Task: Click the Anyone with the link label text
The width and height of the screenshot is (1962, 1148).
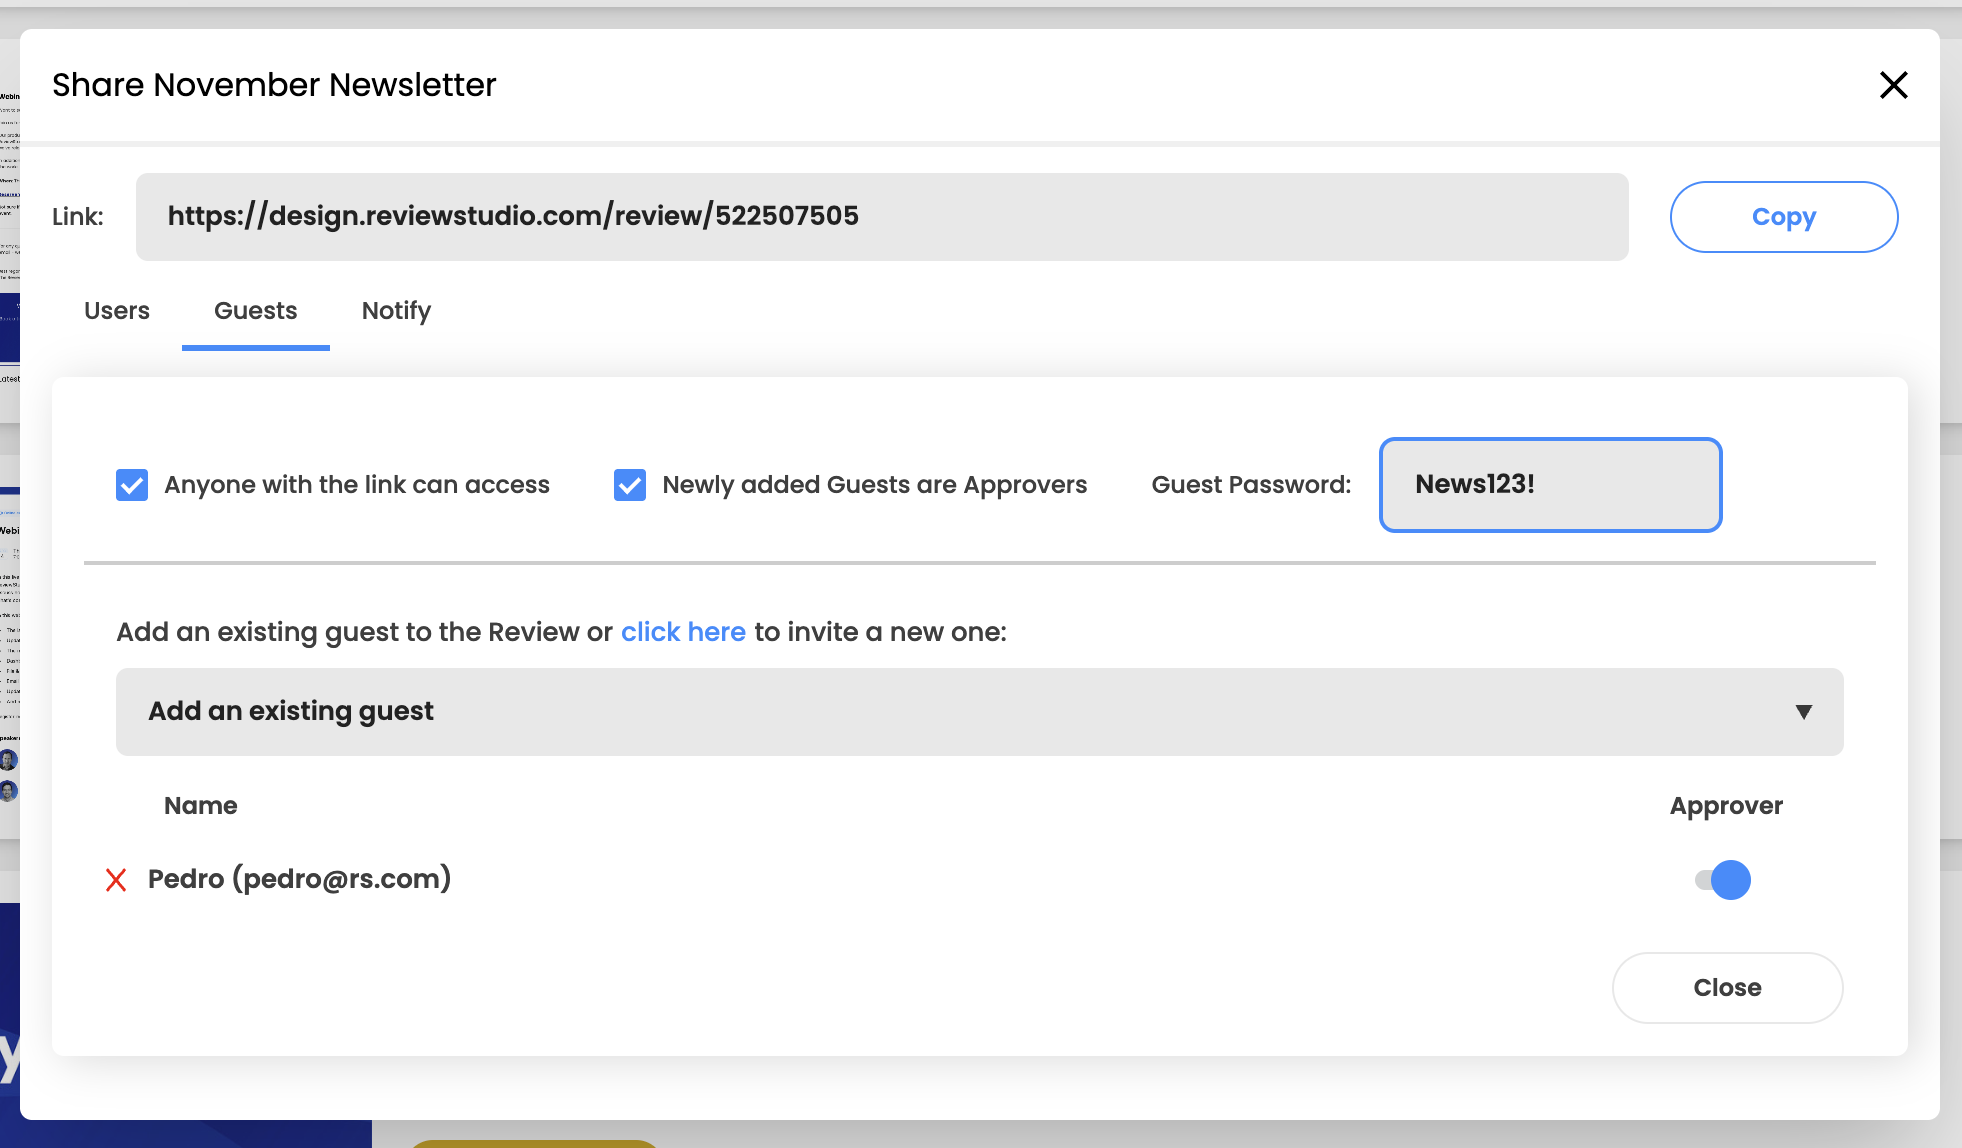Action: pyautogui.click(x=357, y=485)
